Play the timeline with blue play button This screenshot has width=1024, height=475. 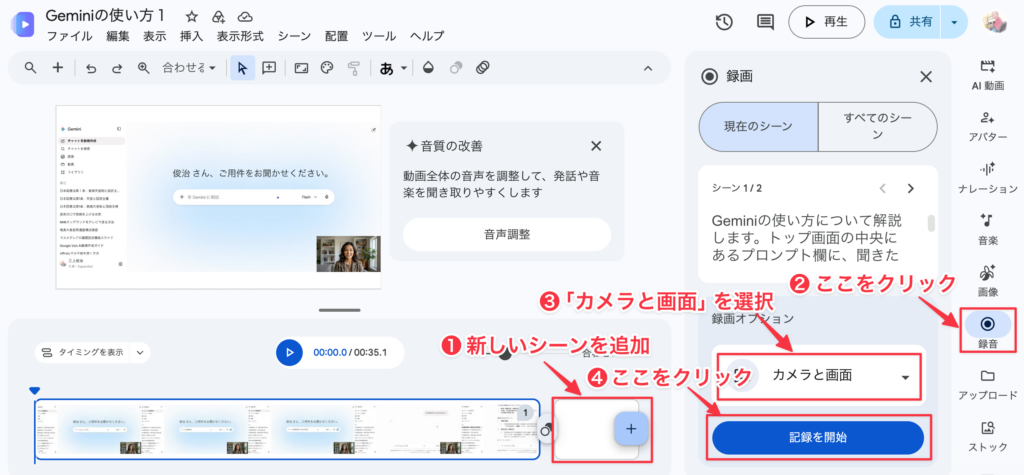289,352
